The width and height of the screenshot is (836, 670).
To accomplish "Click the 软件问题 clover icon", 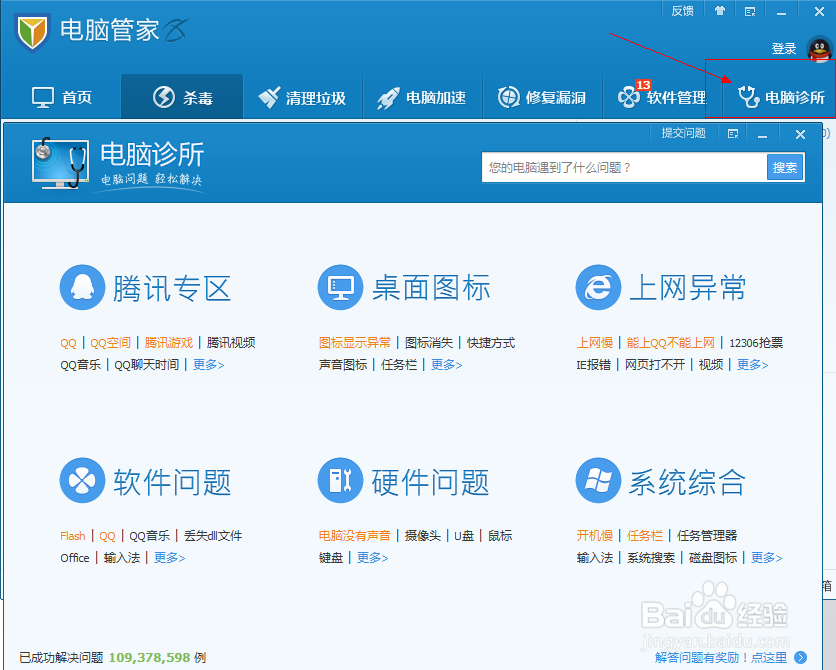I will coord(82,480).
